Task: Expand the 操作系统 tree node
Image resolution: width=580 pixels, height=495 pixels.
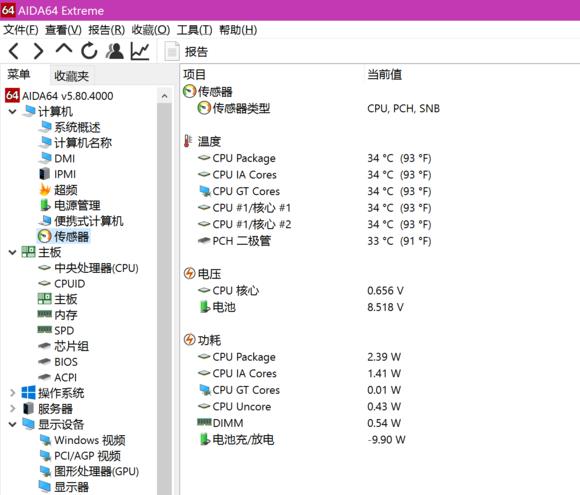Action: click(13, 393)
